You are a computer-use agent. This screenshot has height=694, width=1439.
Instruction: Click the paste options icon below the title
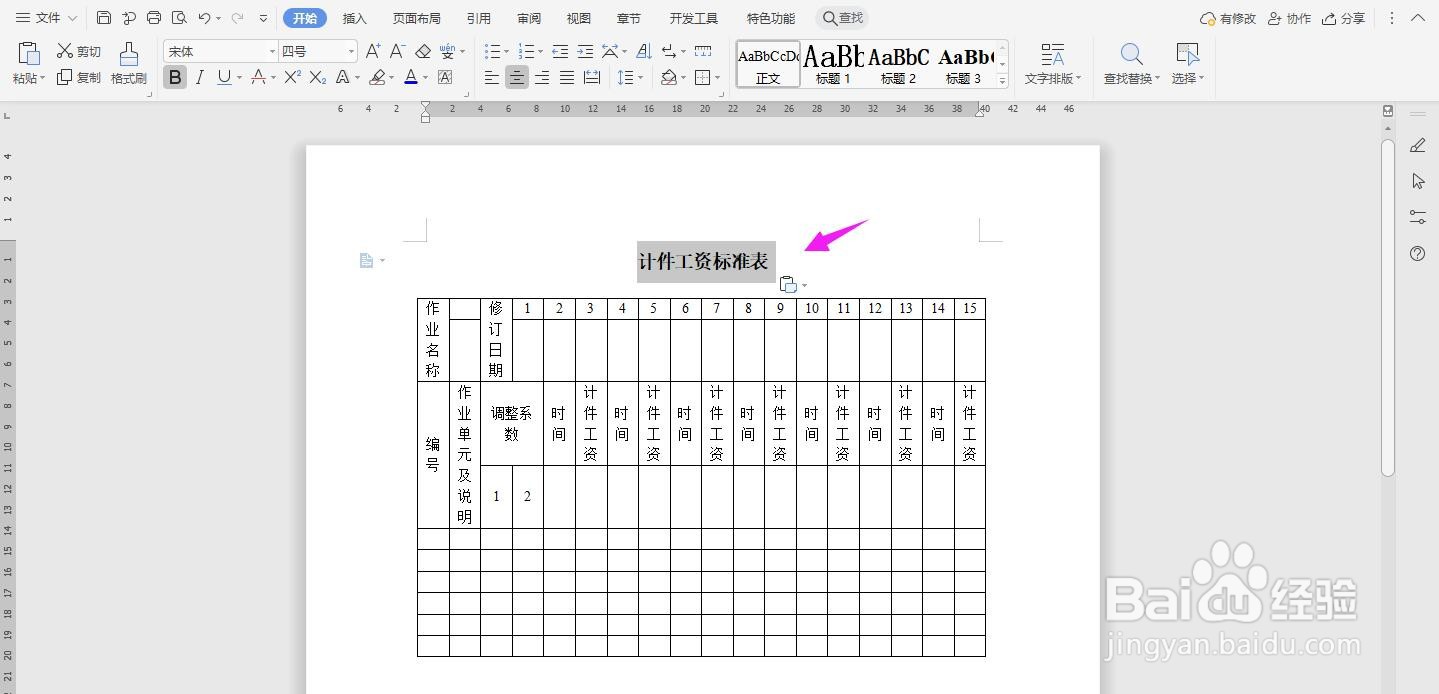pyautogui.click(x=788, y=285)
